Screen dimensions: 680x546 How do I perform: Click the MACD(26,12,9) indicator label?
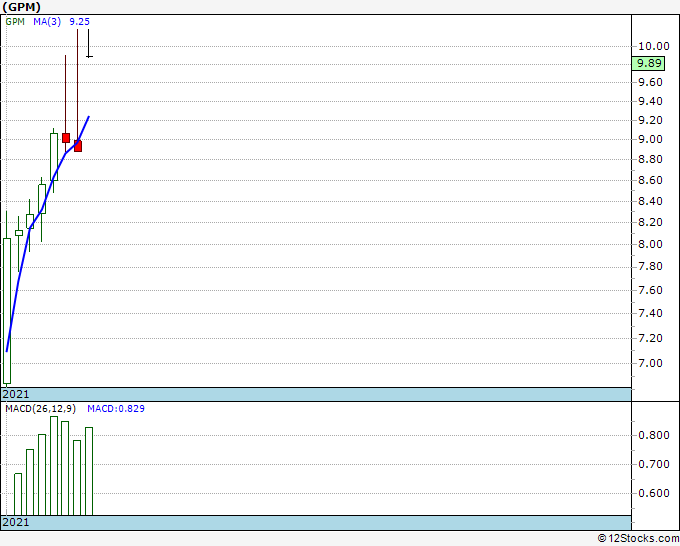[x=40, y=409]
